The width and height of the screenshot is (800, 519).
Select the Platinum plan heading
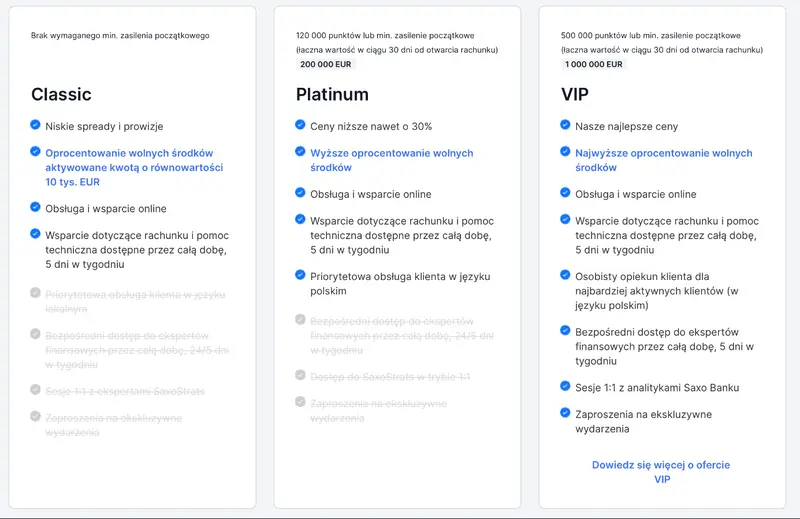tap(332, 95)
